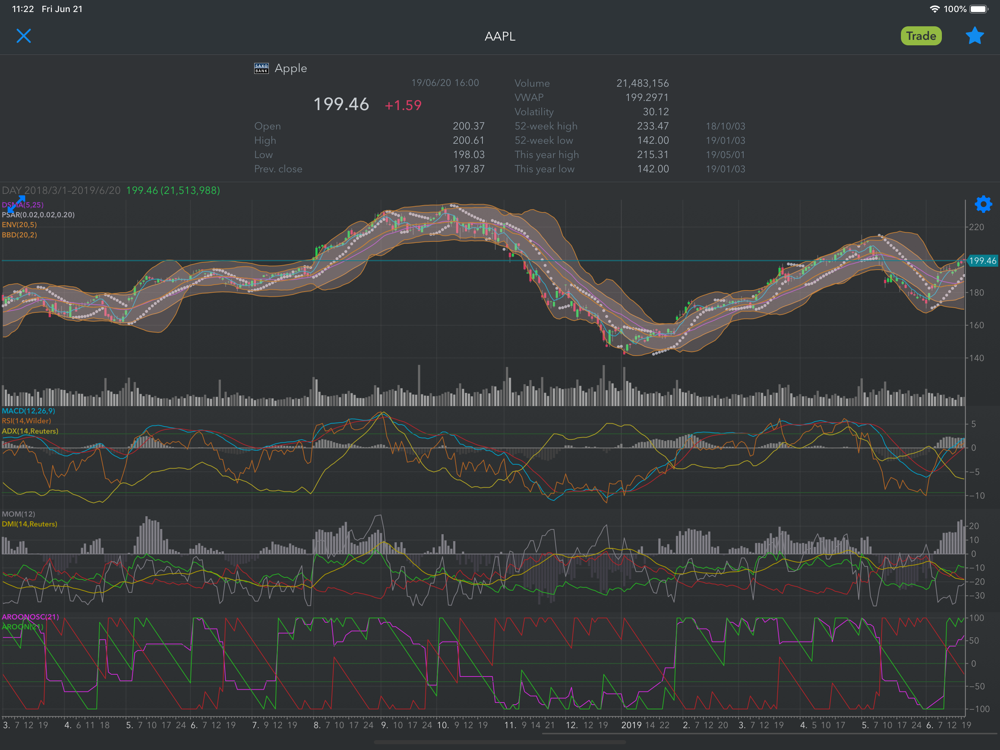Tap the Wi-Fi status icon
The height and width of the screenshot is (750, 1000).
(x=935, y=9)
